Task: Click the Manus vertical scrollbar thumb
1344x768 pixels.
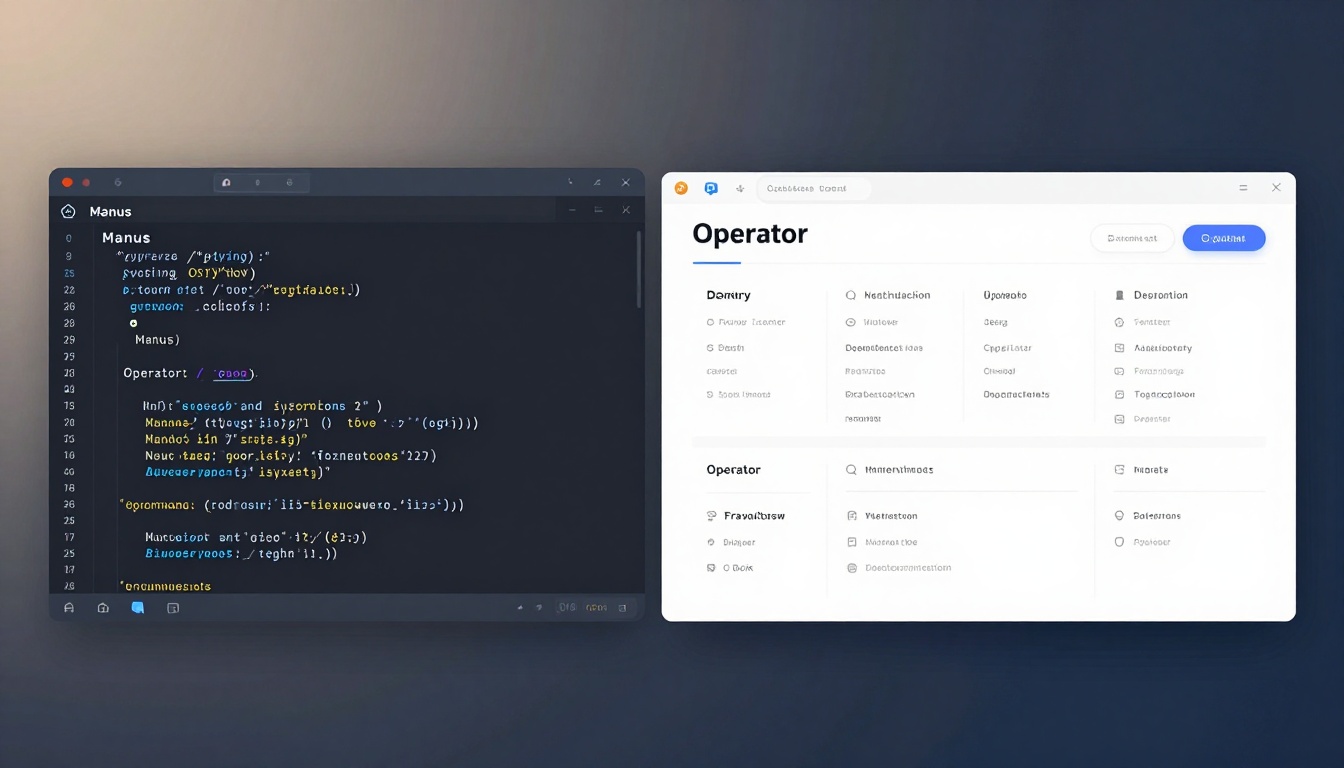Action: click(x=638, y=269)
